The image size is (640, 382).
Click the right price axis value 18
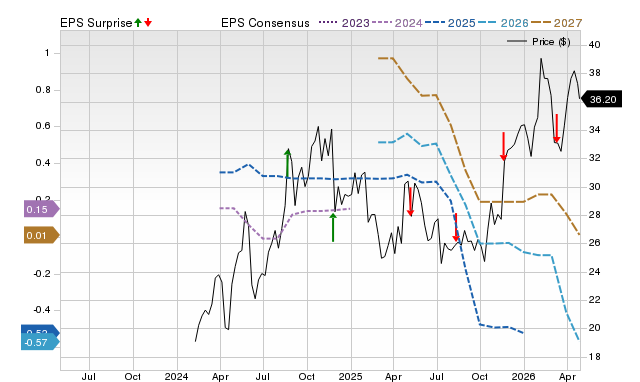tap(595, 357)
